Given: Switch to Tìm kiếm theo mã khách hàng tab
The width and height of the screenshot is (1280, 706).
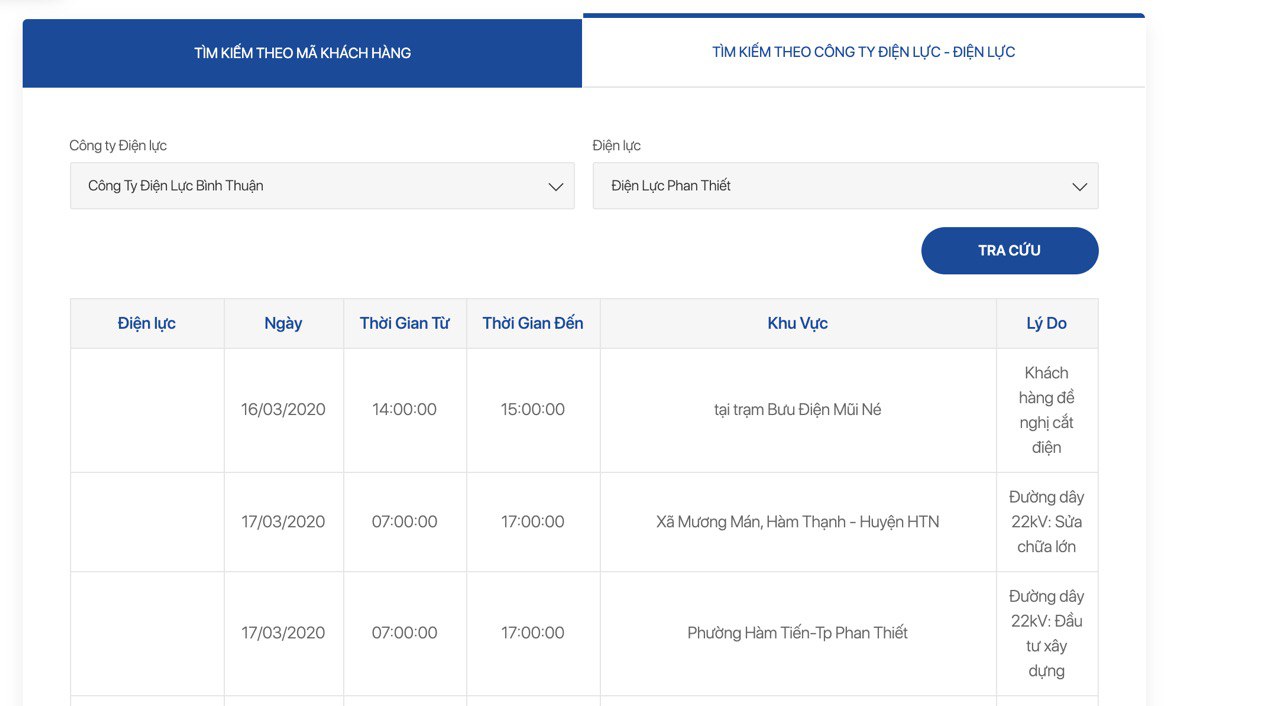Looking at the screenshot, I should (x=302, y=53).
